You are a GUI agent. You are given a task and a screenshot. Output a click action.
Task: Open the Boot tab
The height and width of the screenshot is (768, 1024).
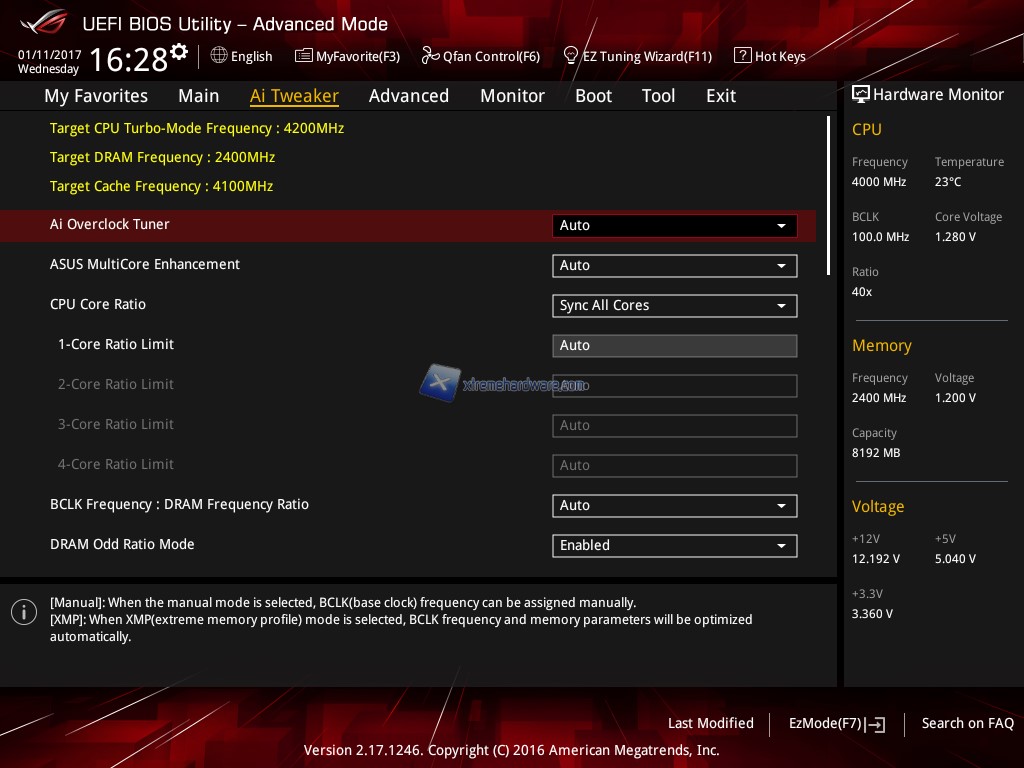[x=593, y=96]
